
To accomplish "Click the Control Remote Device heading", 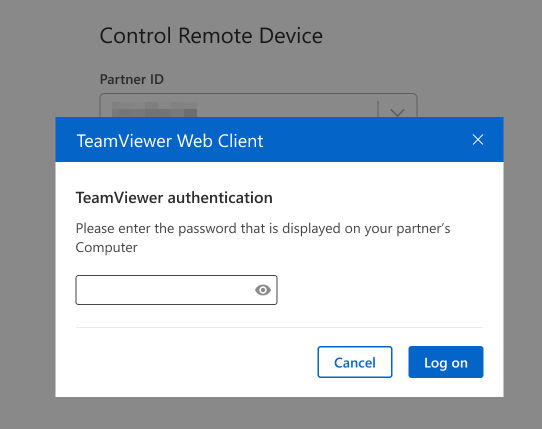I will [211, 36].
